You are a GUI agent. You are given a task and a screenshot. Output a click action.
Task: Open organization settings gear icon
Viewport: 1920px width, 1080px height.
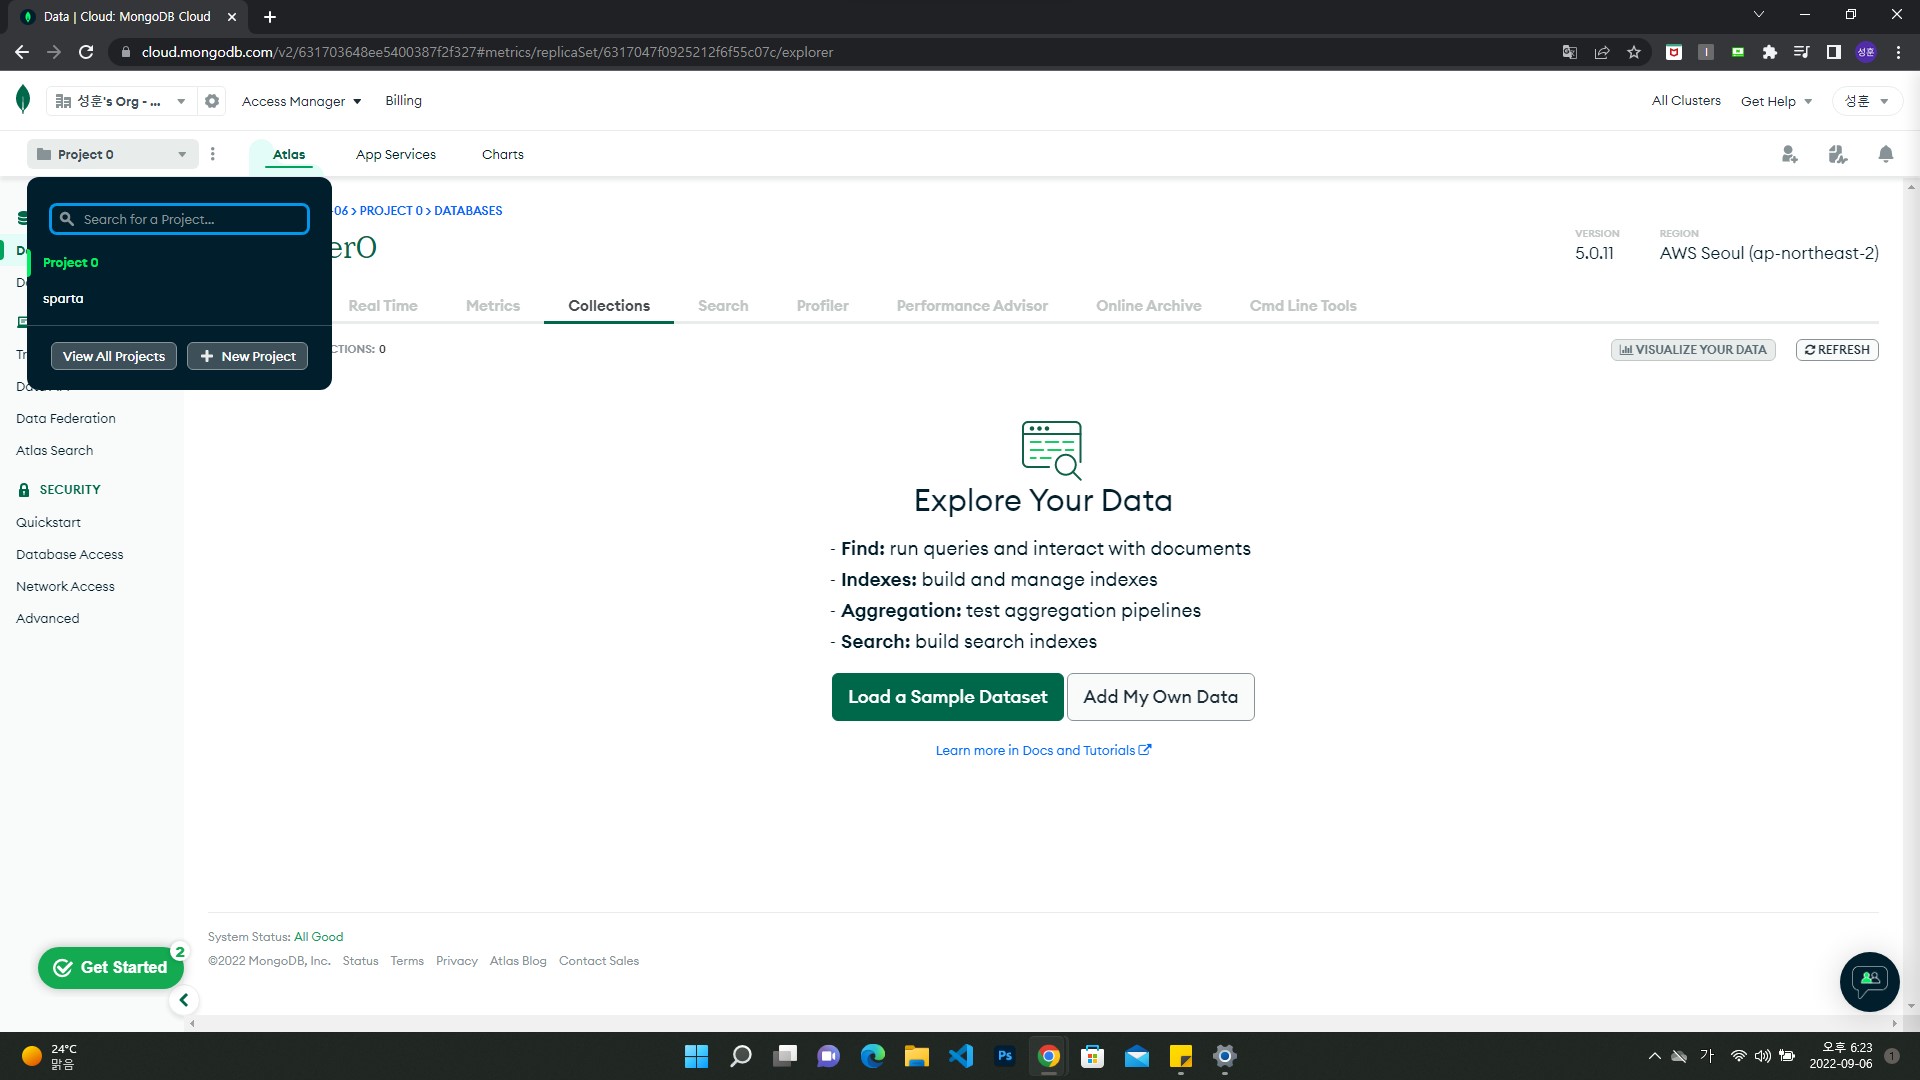pos(212,101)
